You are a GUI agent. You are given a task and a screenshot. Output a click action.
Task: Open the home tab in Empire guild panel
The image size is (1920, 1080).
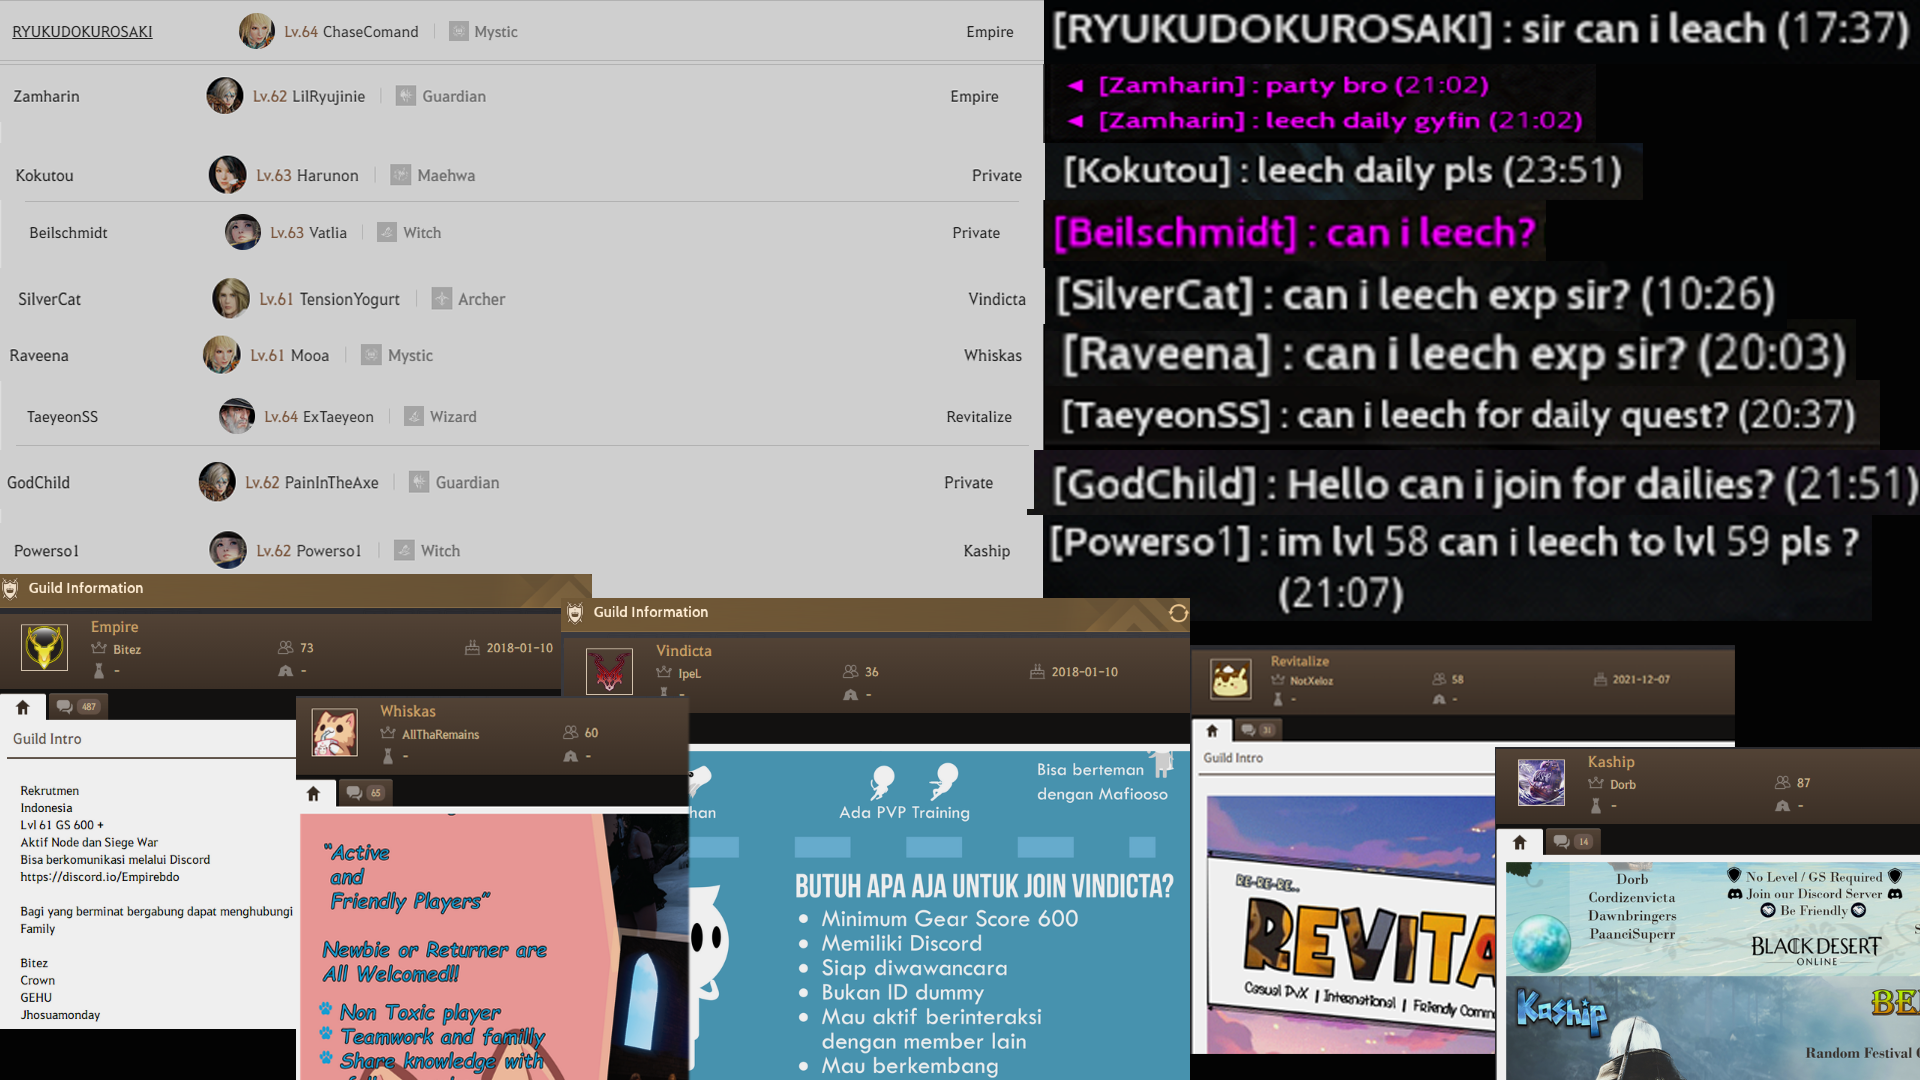[x=23, y=707]
